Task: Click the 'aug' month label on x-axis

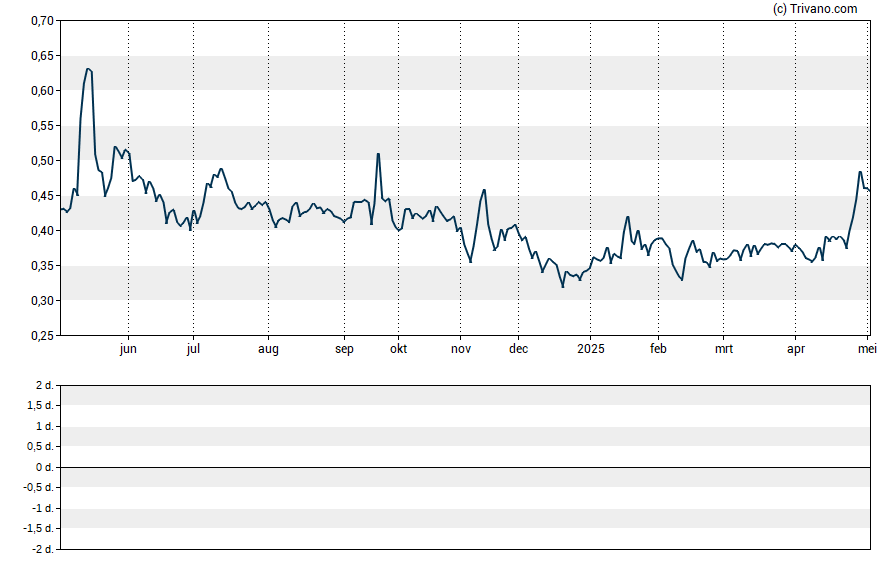Action: [x=268, y=349]
